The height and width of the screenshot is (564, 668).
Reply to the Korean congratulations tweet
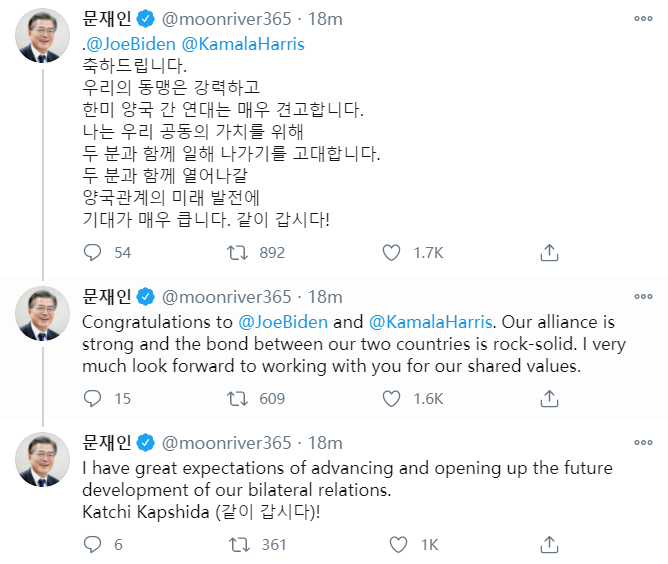coord(92,253)
